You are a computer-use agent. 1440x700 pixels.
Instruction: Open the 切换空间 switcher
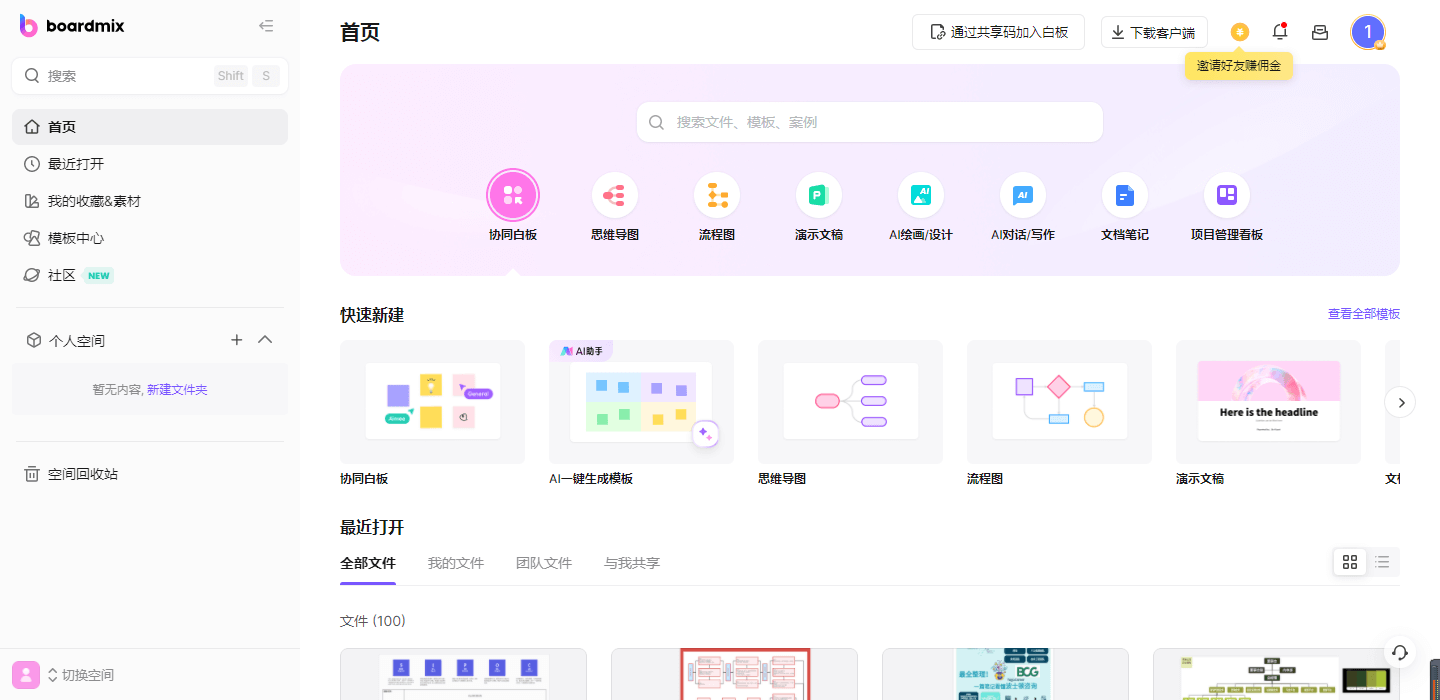(x=81, y=675)
